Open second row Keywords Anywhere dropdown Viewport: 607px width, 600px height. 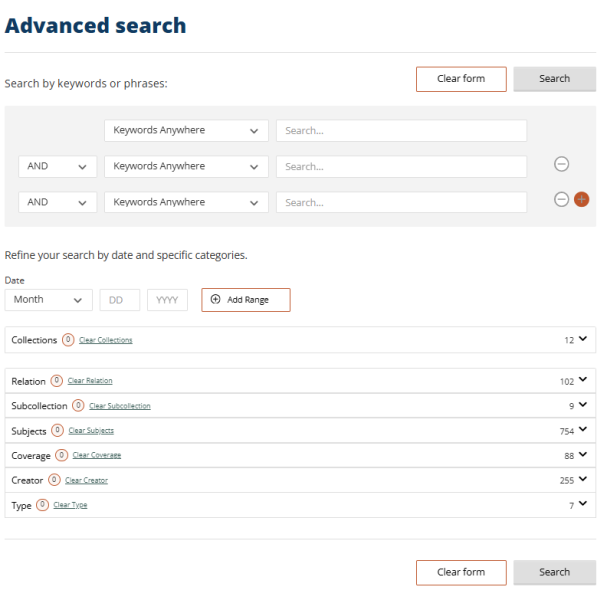(186, 166)
